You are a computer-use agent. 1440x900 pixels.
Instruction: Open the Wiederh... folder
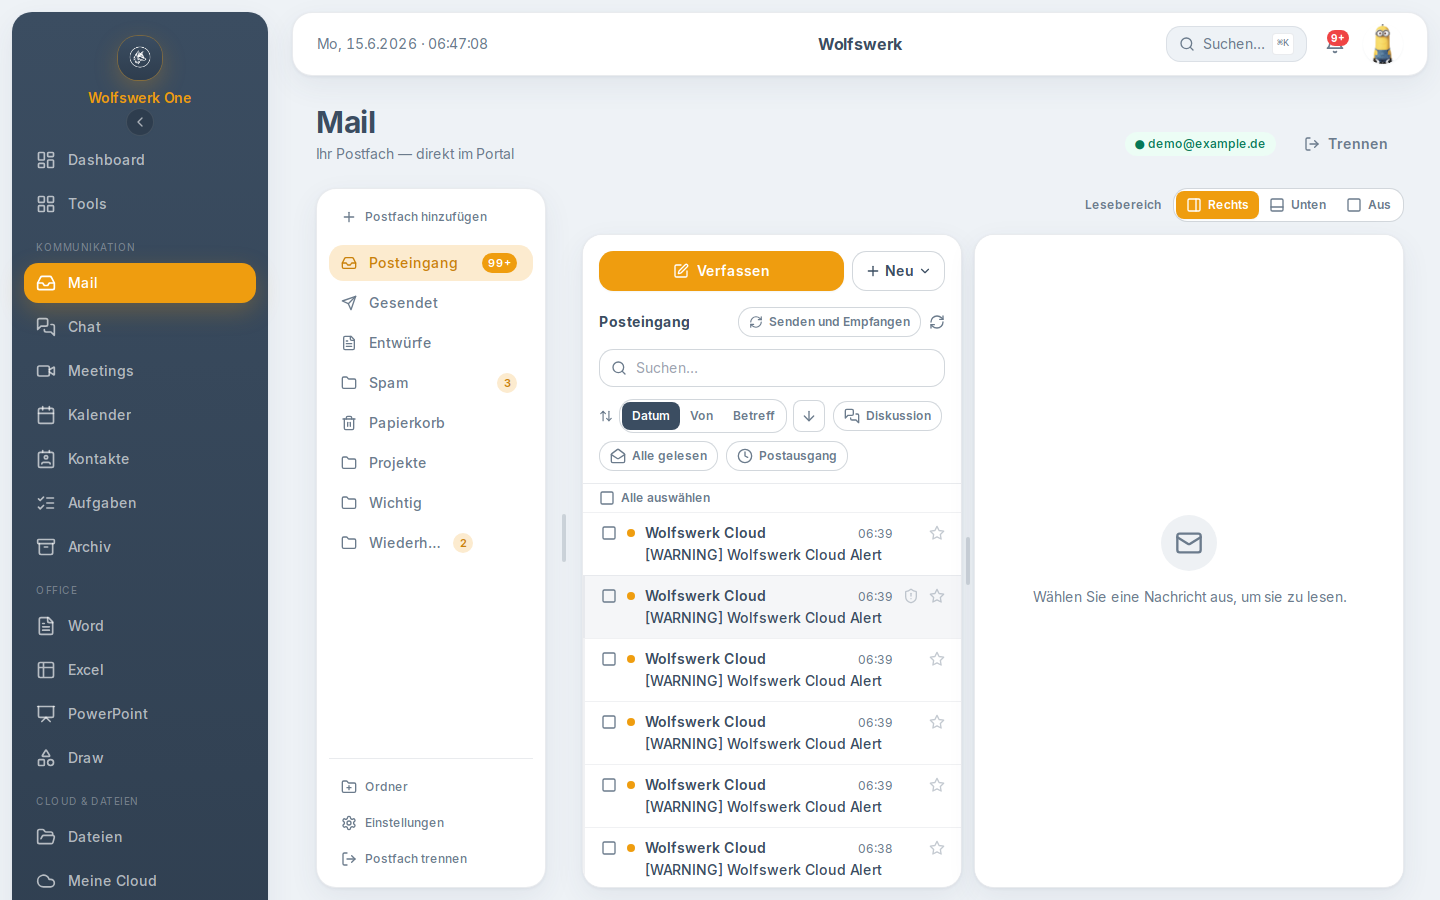[431, 543]
